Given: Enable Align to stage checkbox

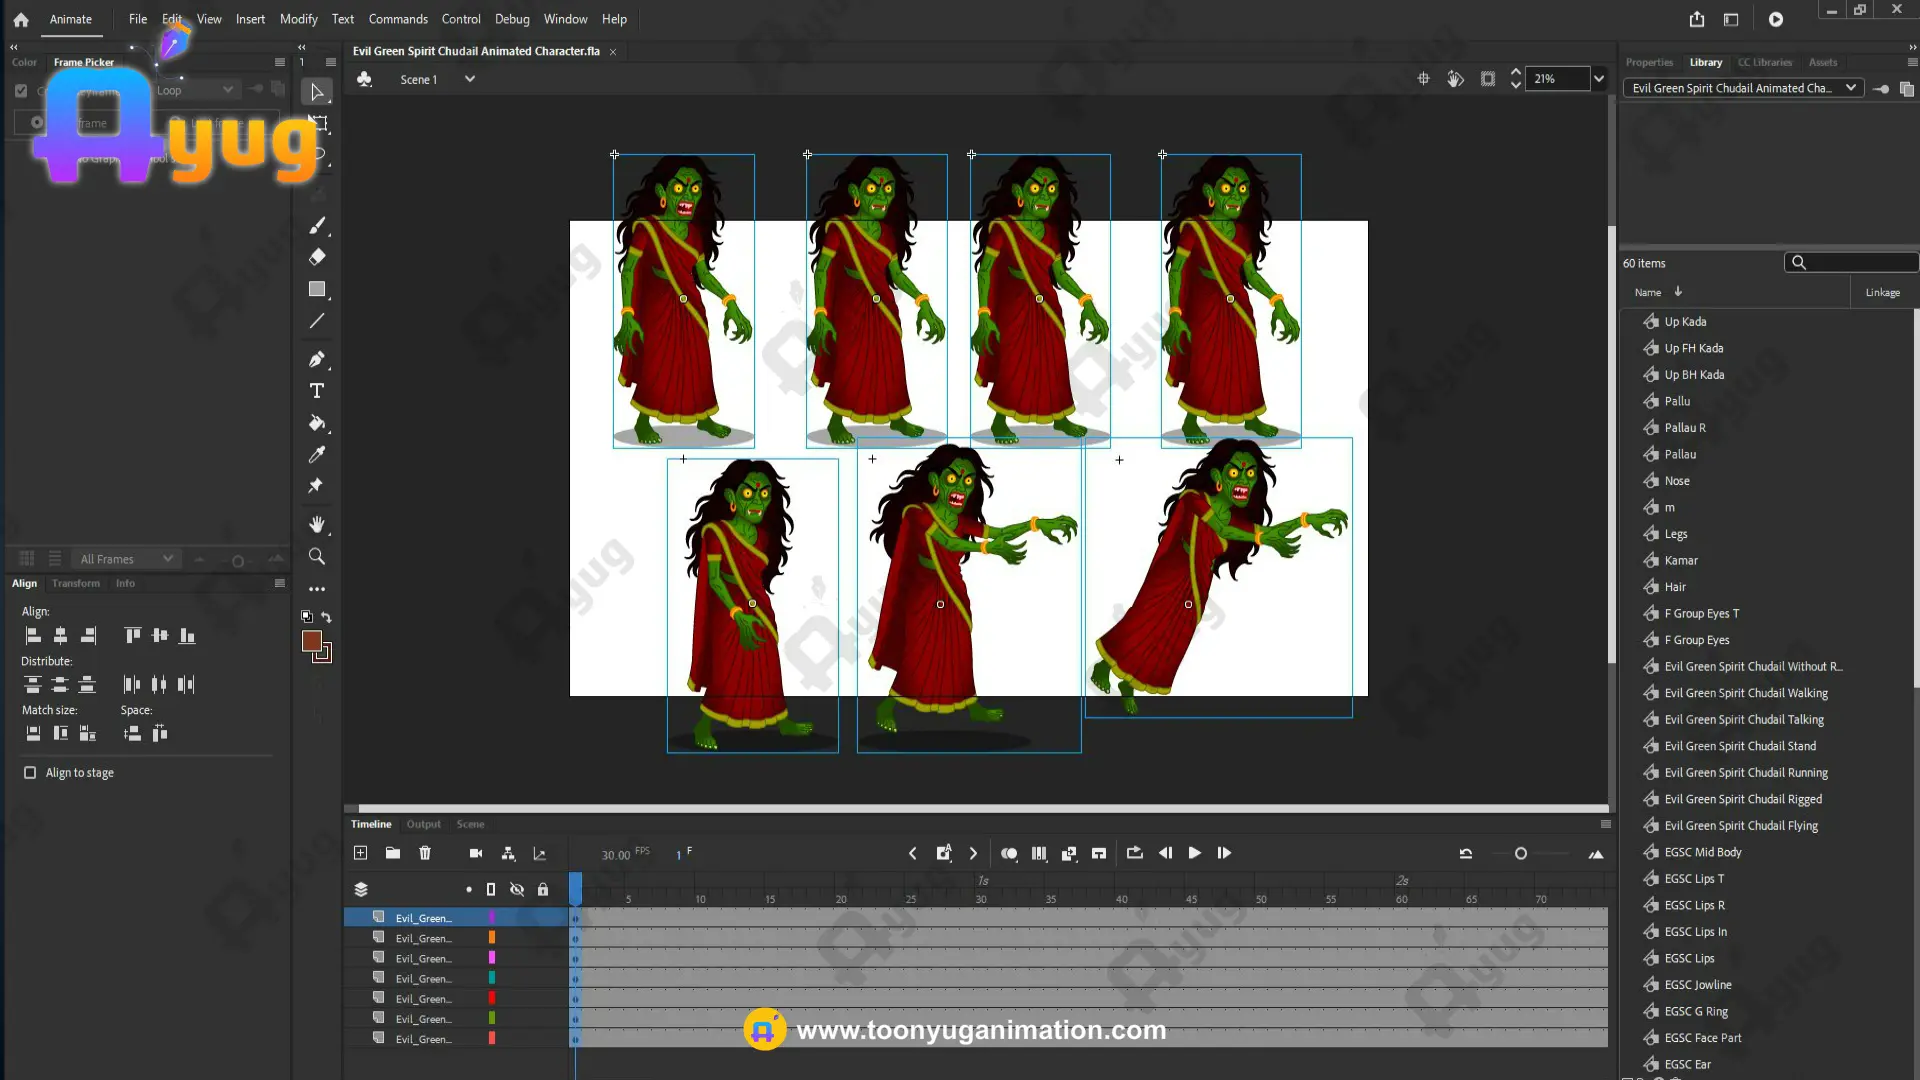Looking at the screenshot, I should (30, 773).
